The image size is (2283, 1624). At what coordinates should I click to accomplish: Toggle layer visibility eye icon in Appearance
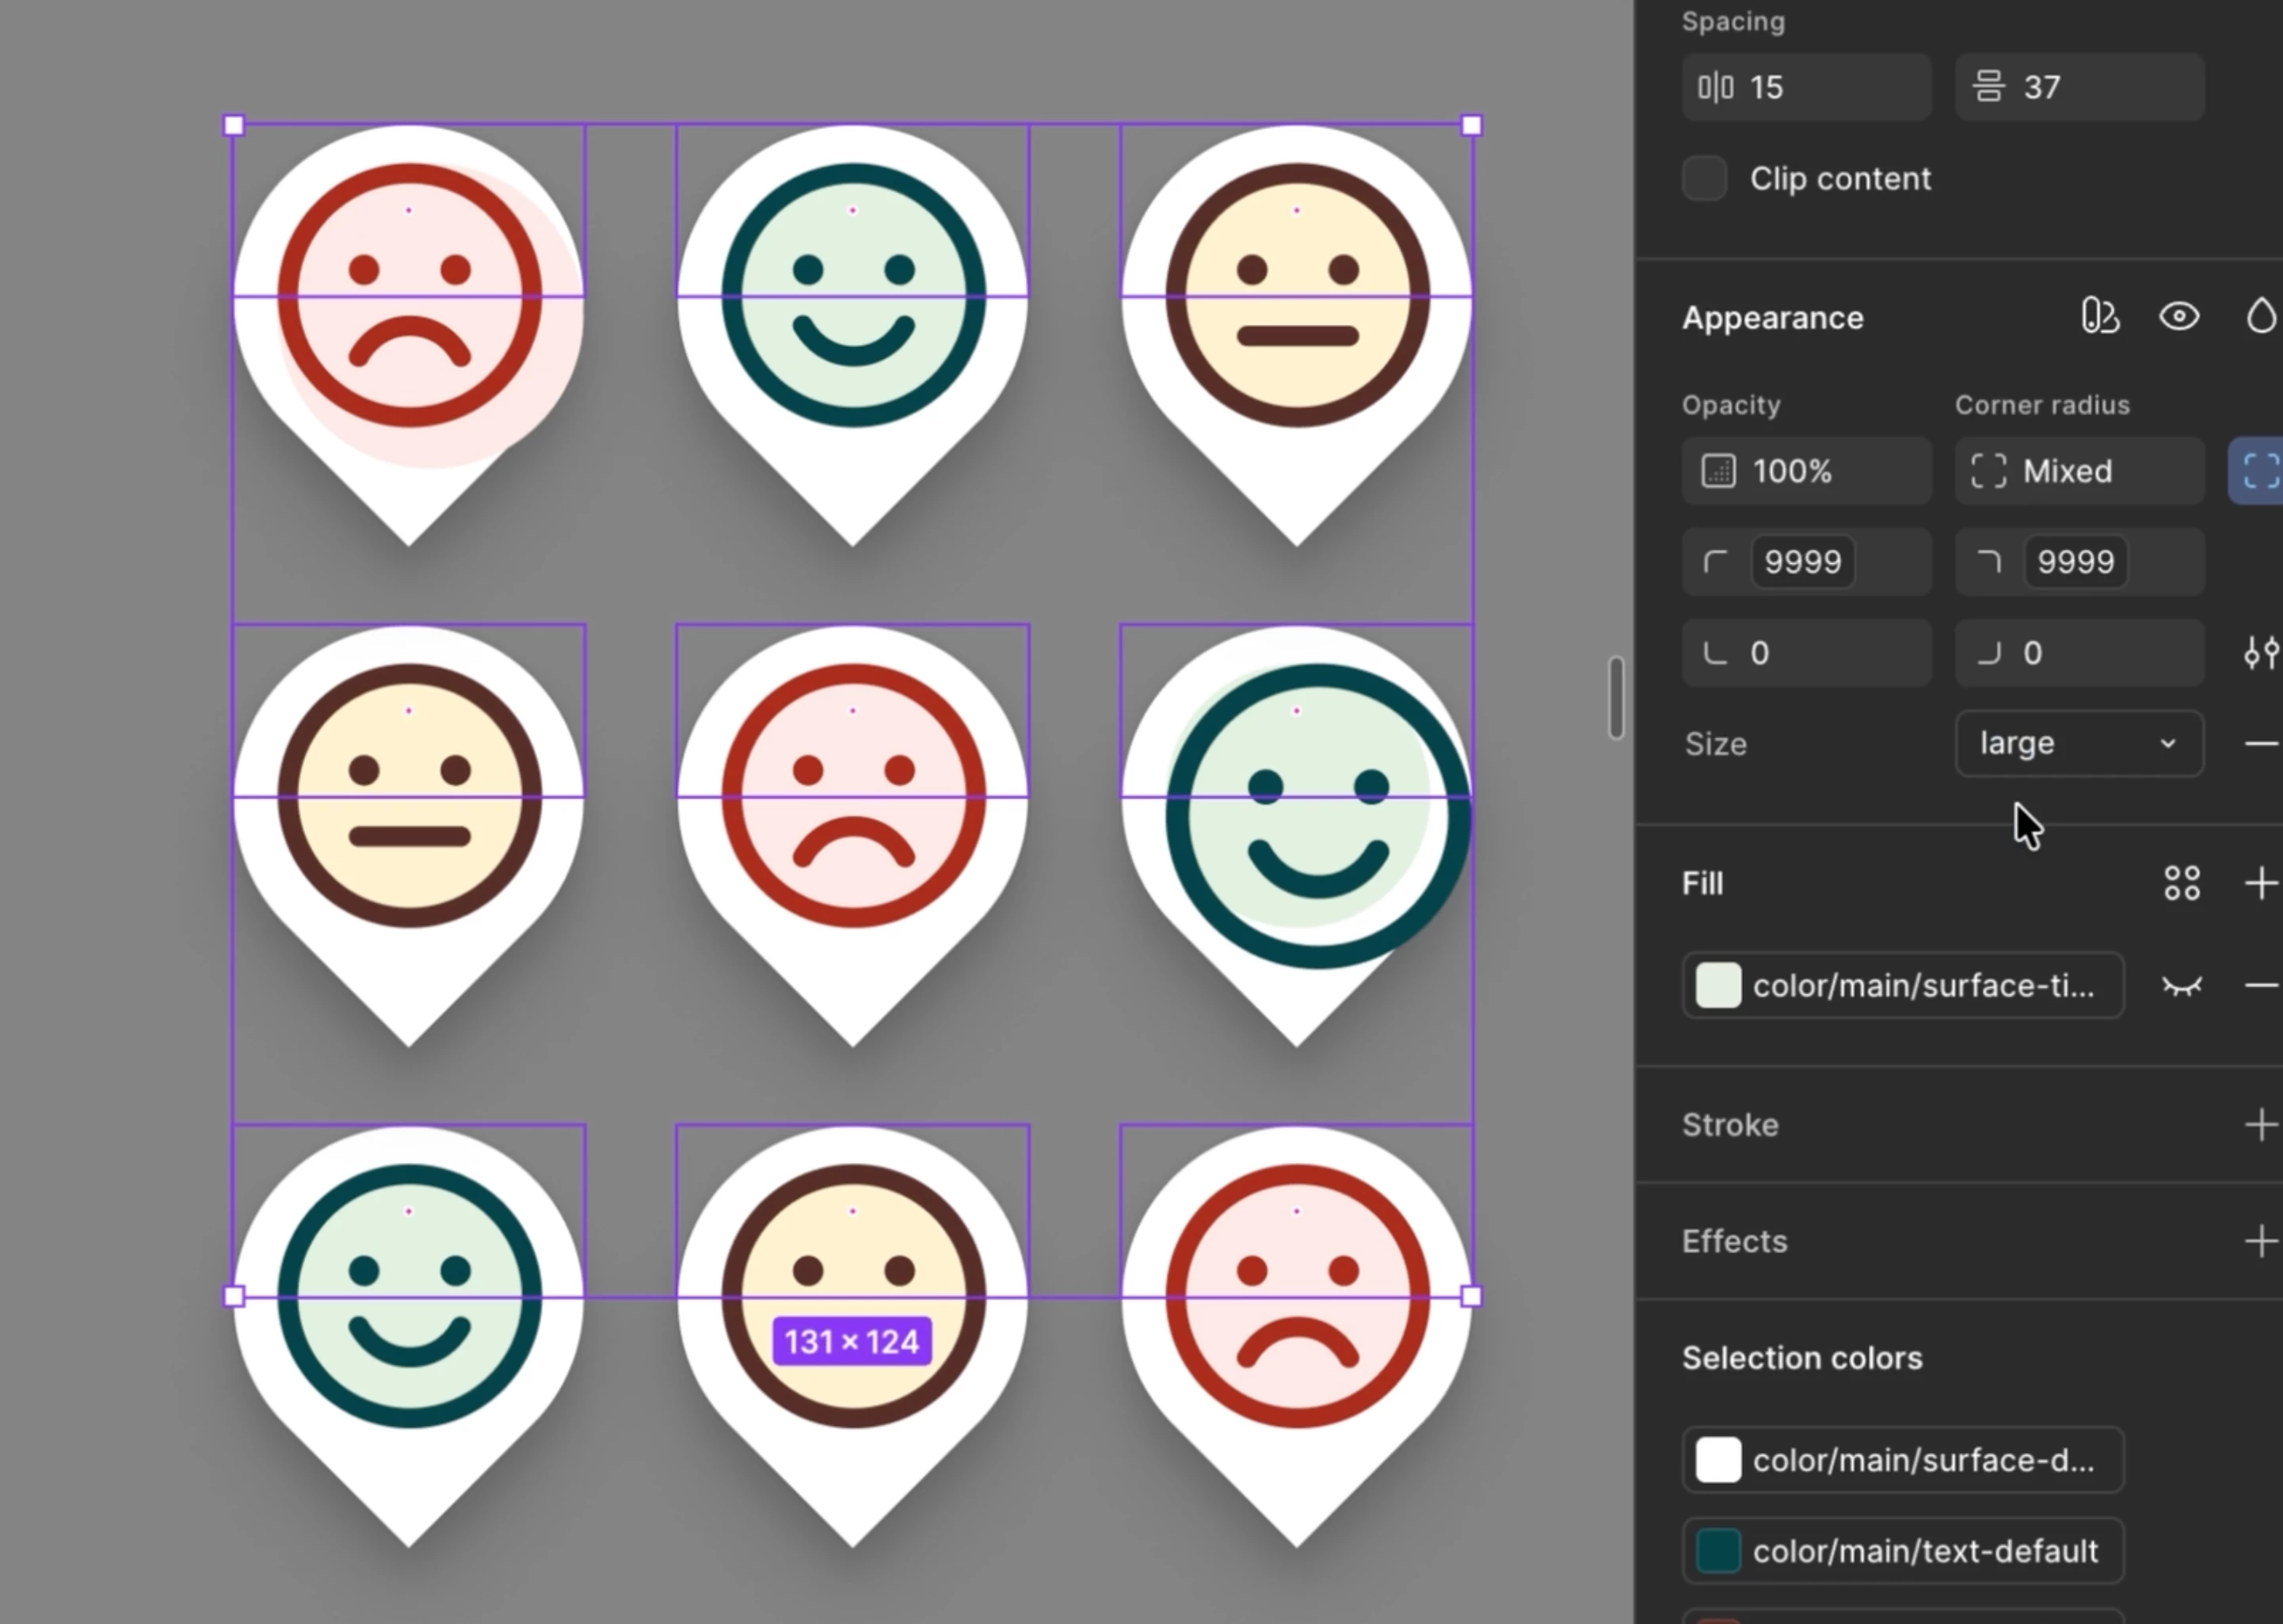[x=2179, y=317]
